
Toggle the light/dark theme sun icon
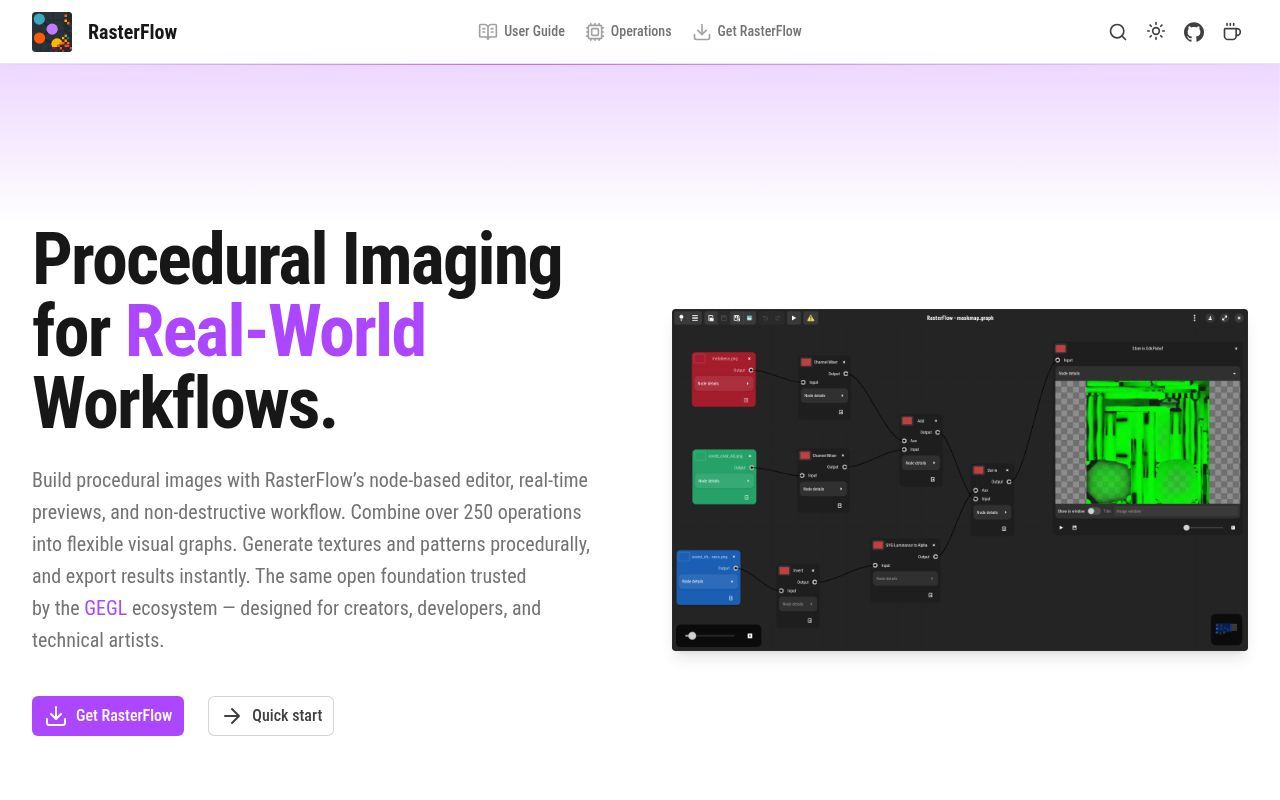point(1156,32)
